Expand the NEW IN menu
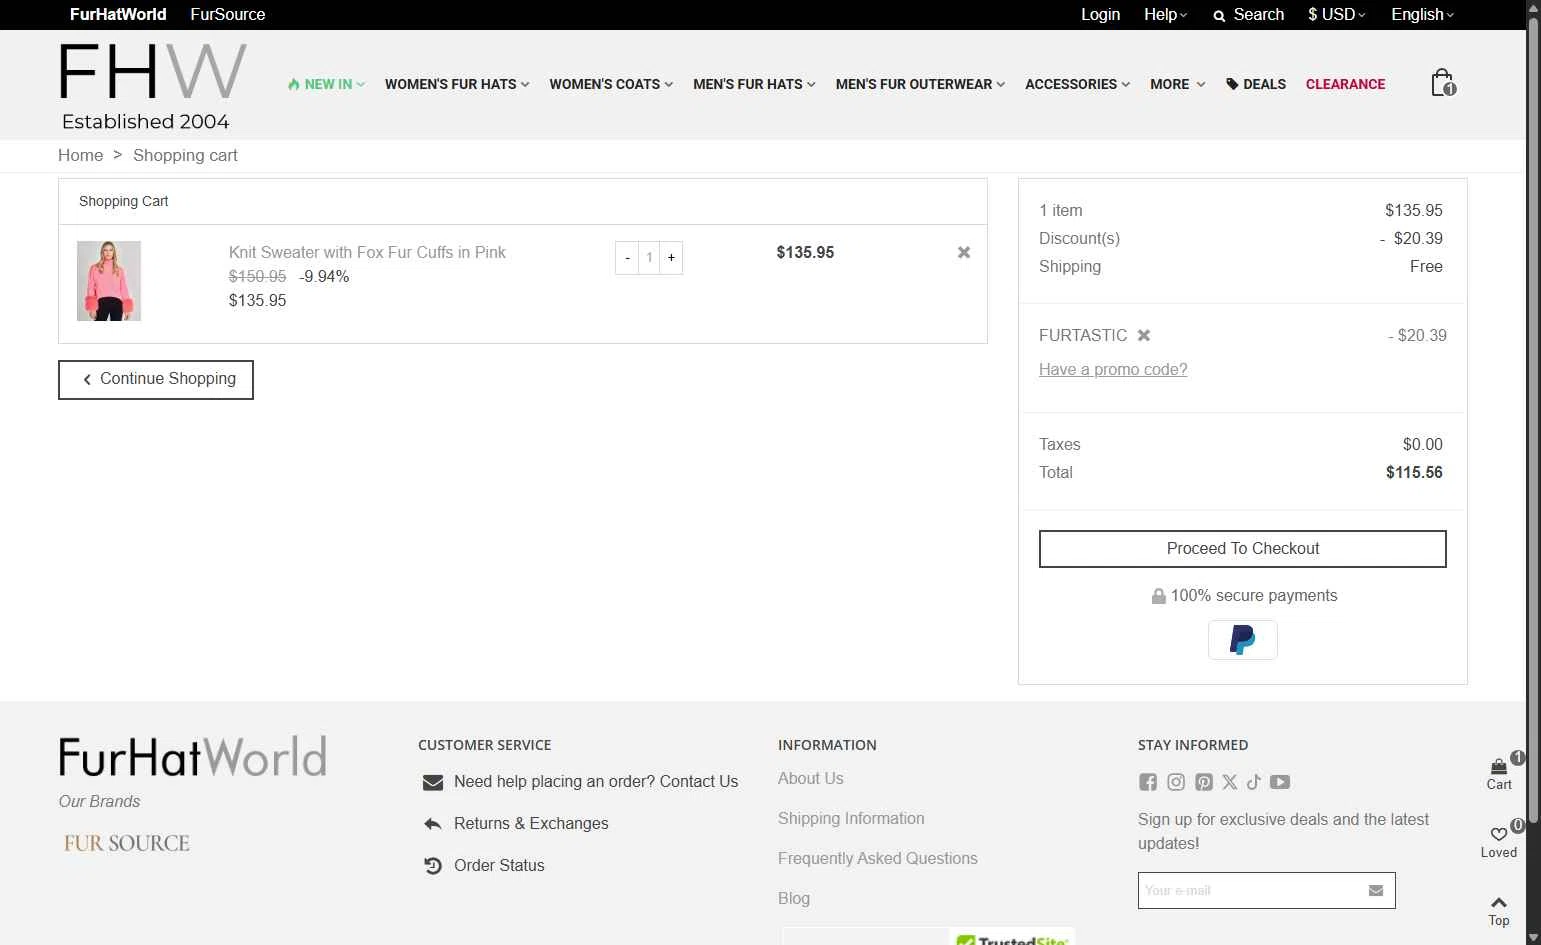 tap(326, 84)
